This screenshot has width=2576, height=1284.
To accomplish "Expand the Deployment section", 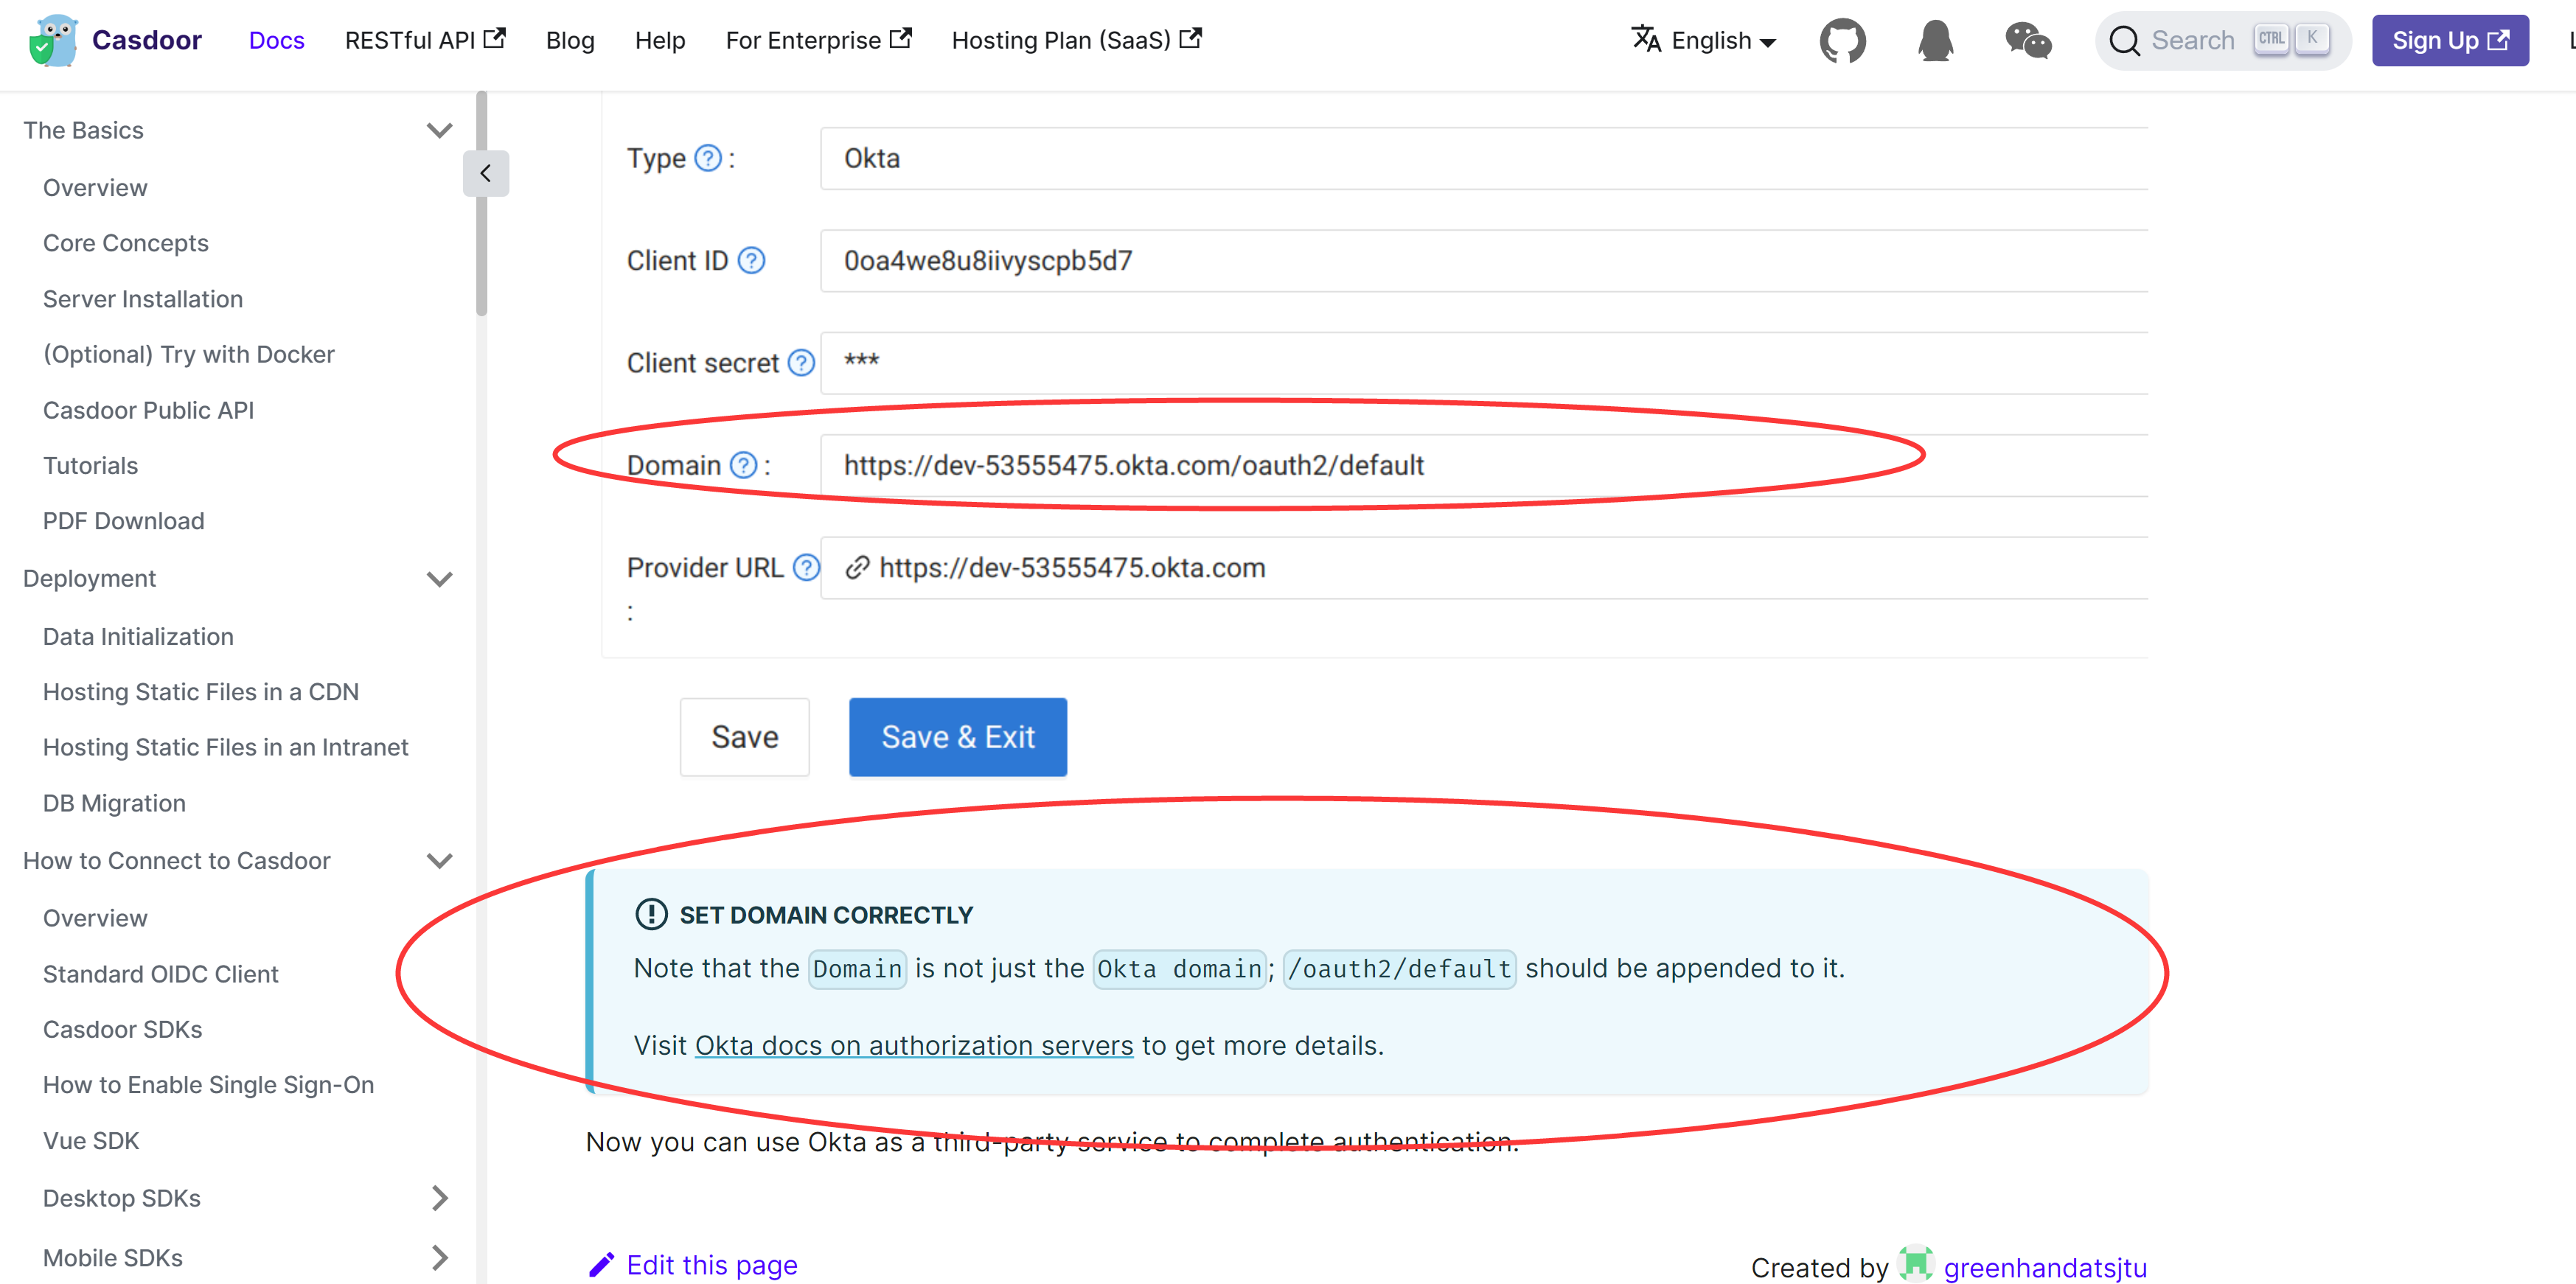I will pos(440,578).
